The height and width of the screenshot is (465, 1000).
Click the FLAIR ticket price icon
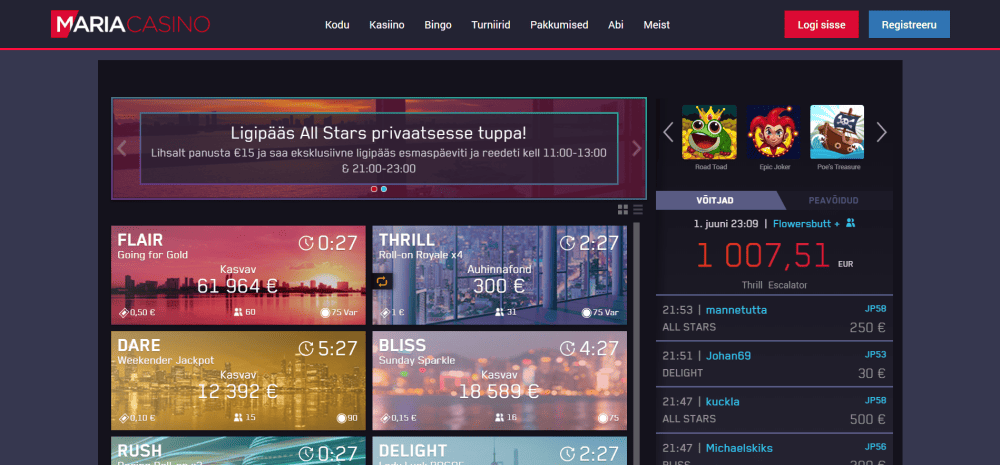pos(124,313)
